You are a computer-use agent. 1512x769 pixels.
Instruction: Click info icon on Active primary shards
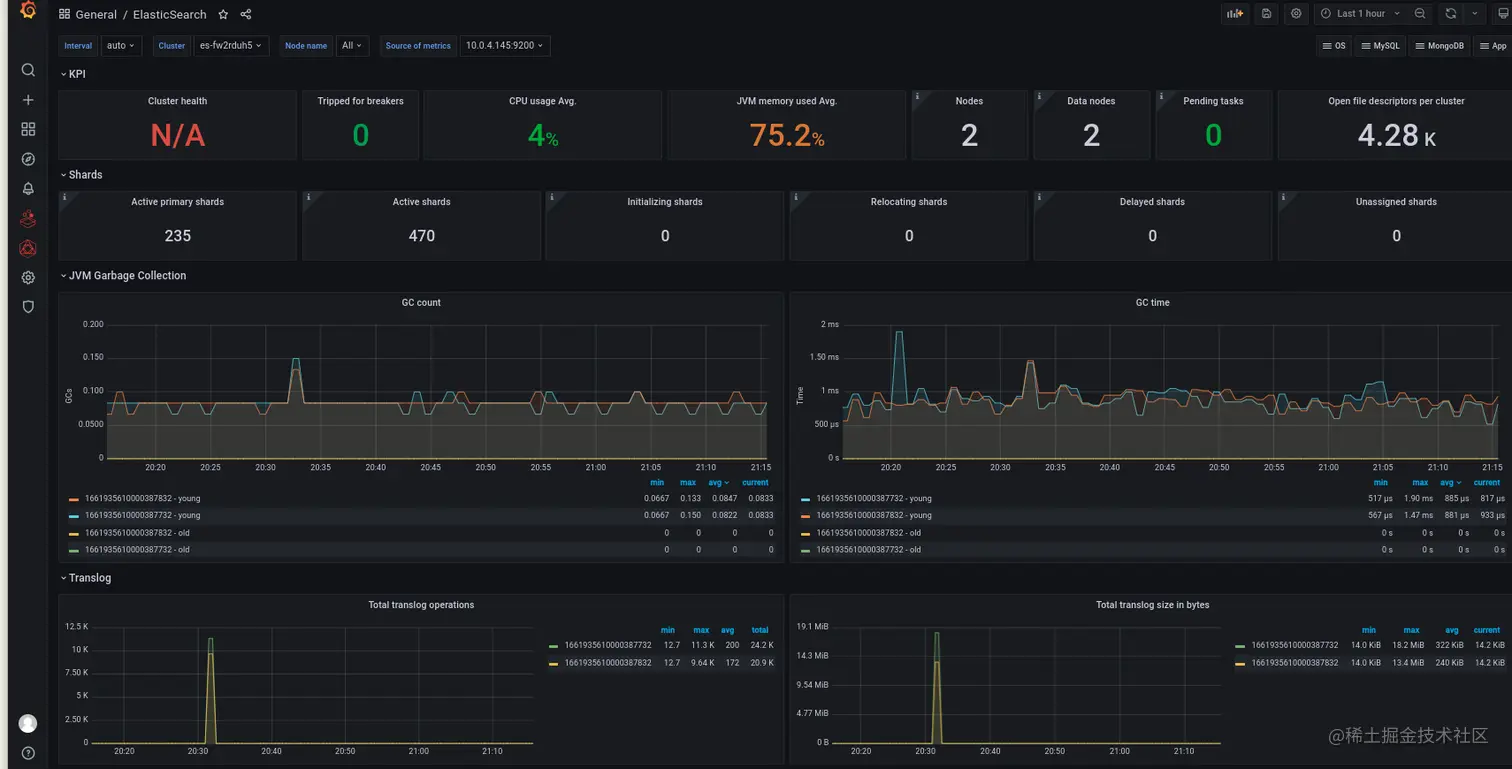(65, 198)
